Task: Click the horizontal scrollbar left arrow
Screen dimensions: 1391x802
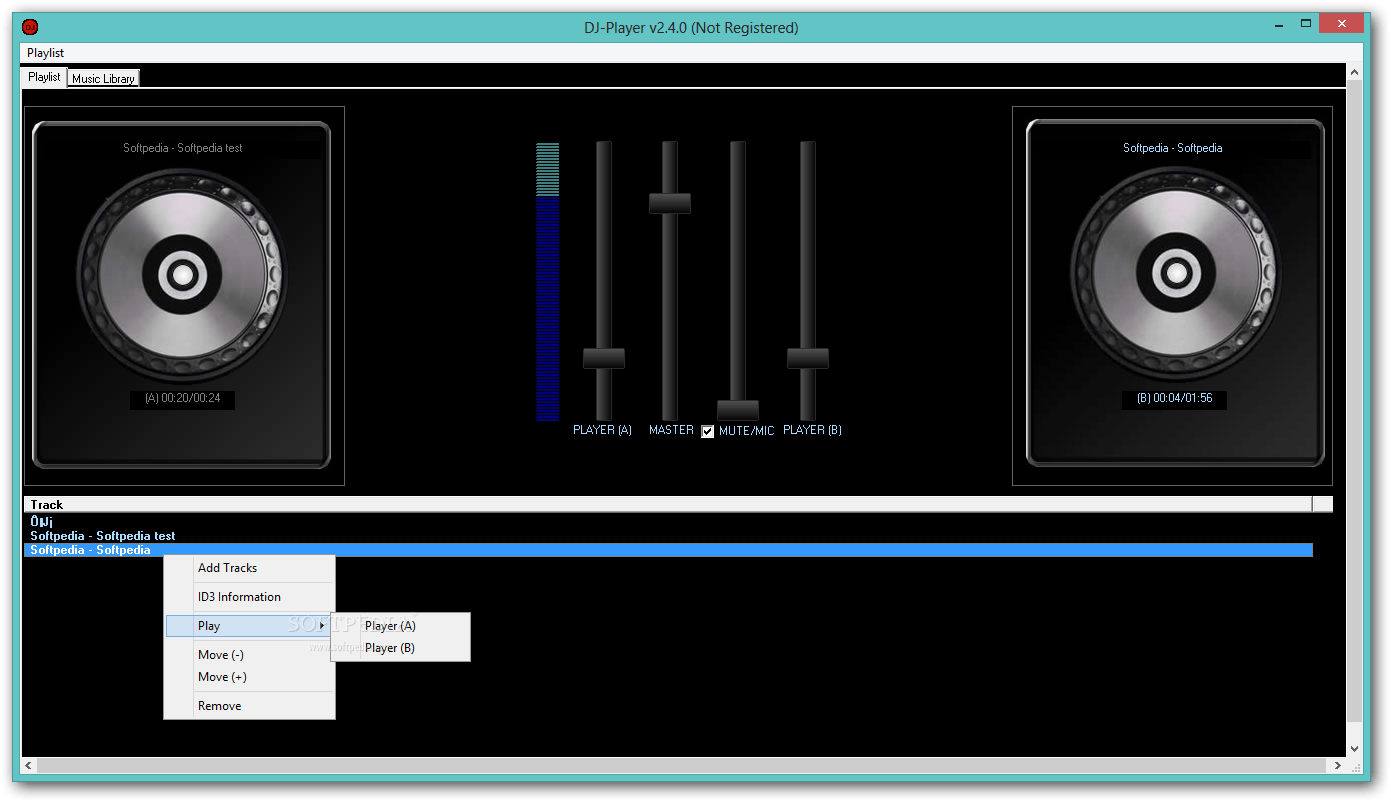Action: pos(27,765)
